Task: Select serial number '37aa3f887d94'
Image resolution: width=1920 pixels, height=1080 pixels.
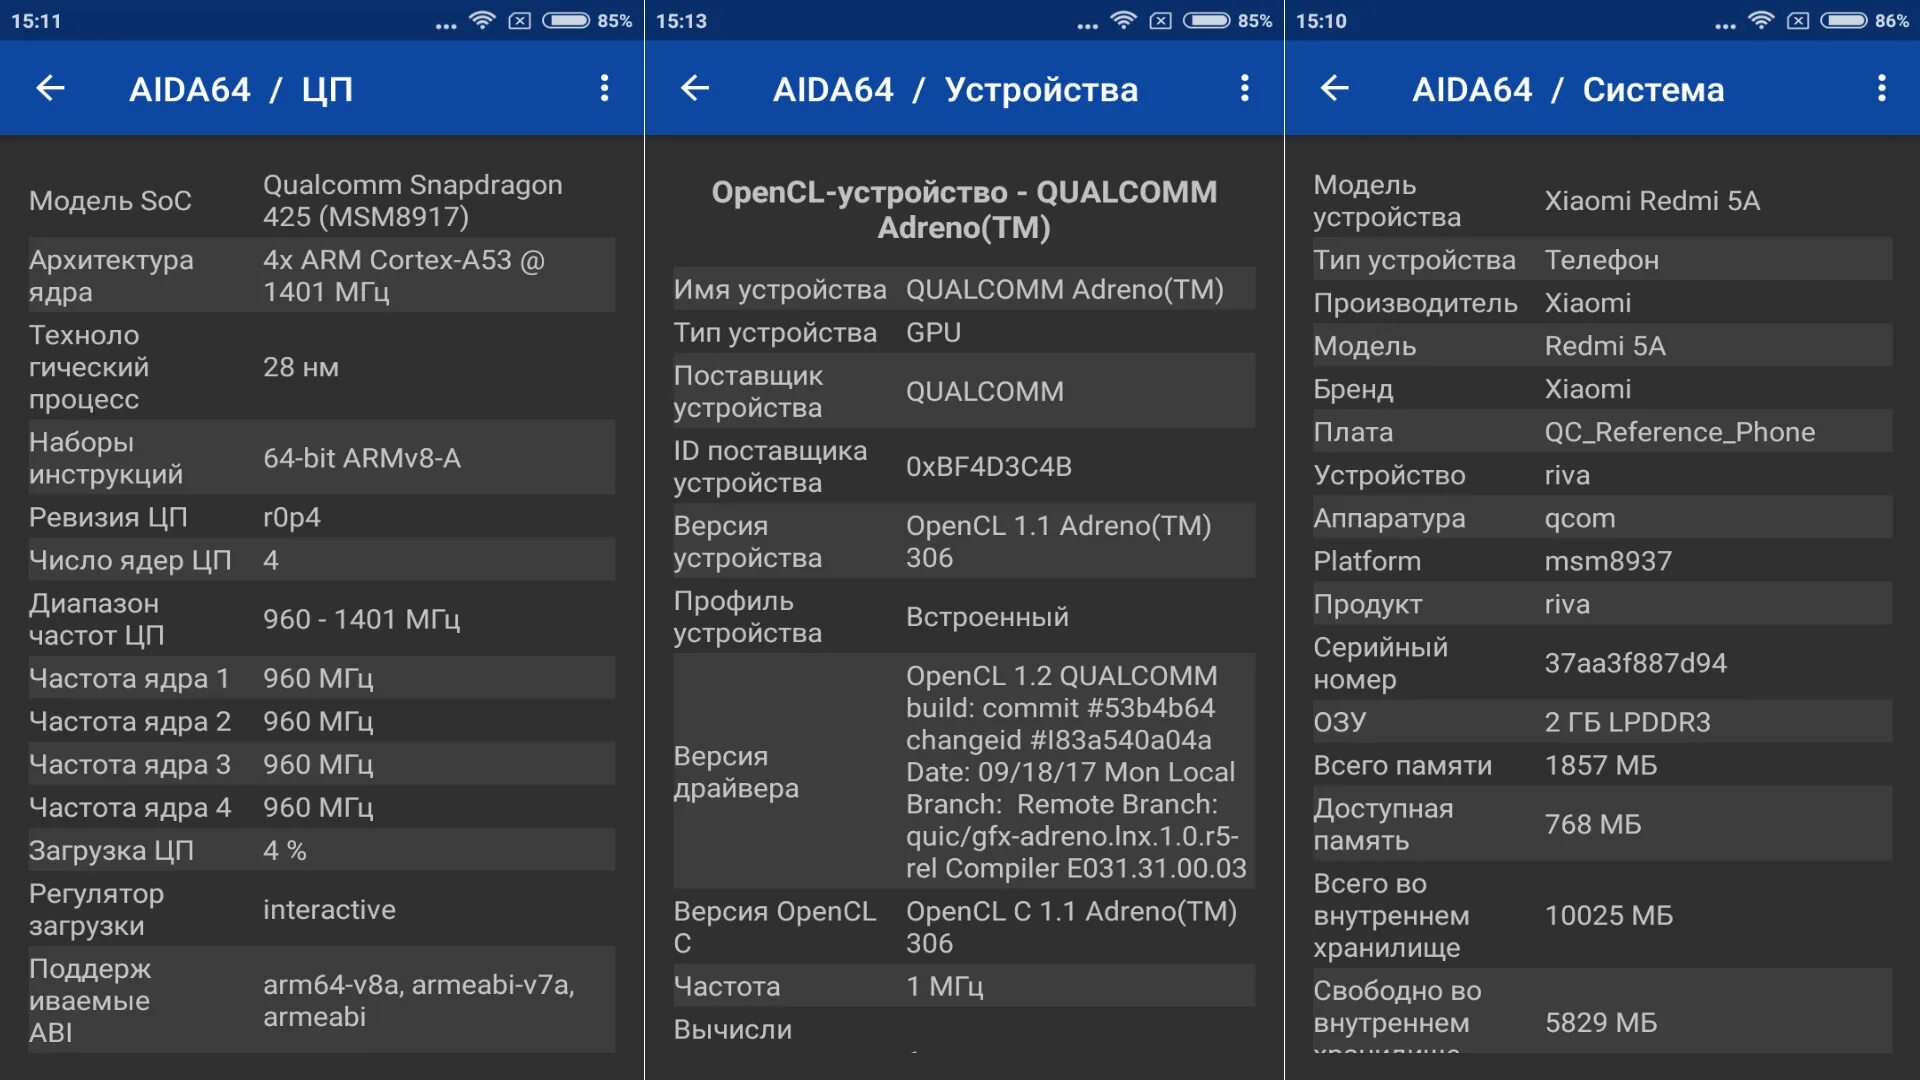Action: 1635,663
